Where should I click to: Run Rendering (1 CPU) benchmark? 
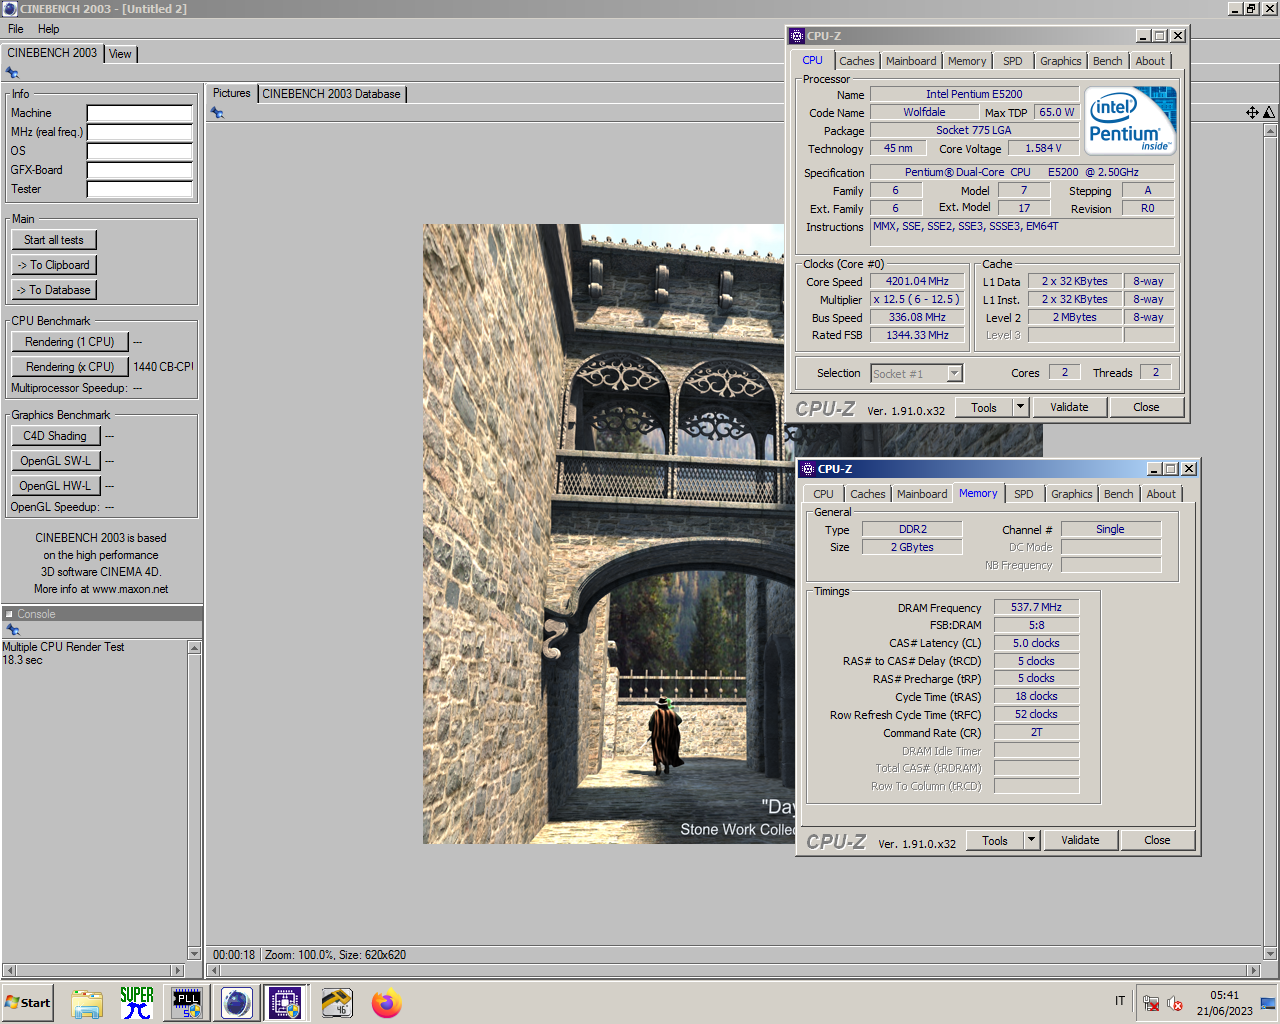pos(70,342)
